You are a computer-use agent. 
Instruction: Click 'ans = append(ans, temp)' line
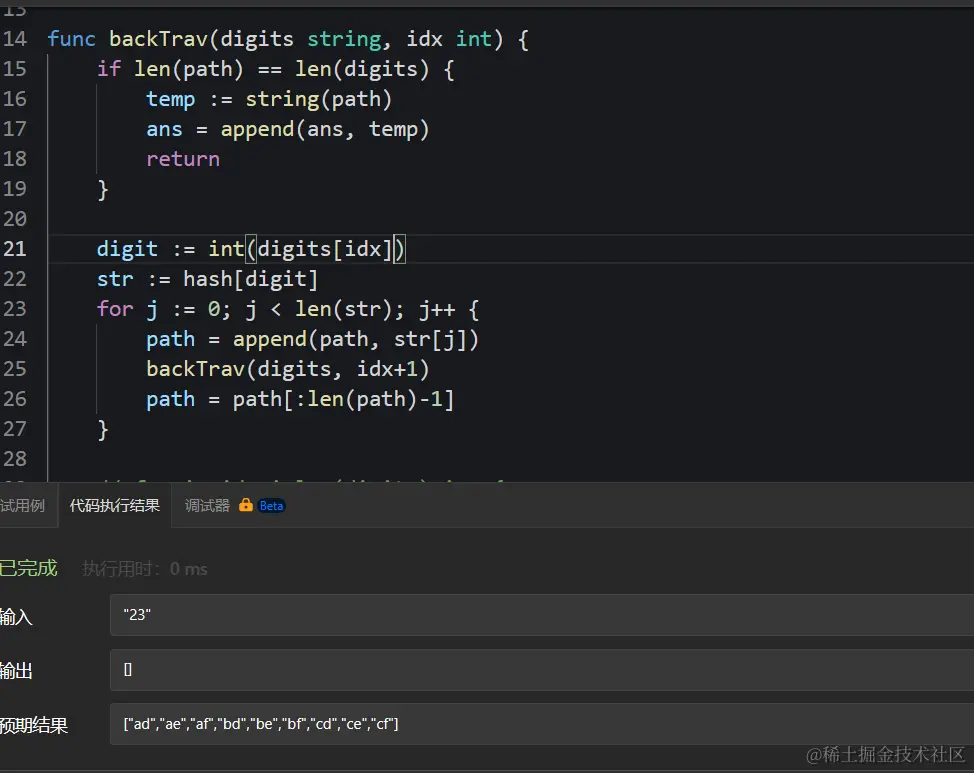tap(288, 129)
